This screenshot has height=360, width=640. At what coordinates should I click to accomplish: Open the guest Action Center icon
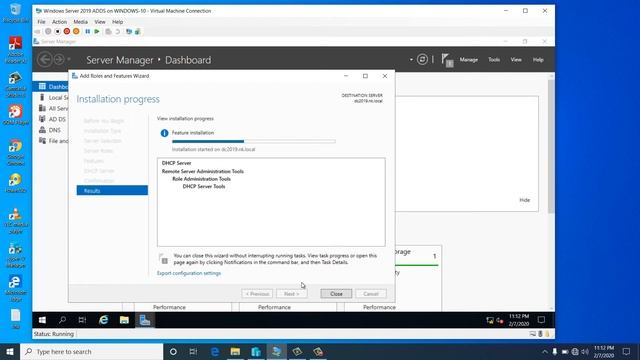tap(541, 320)
